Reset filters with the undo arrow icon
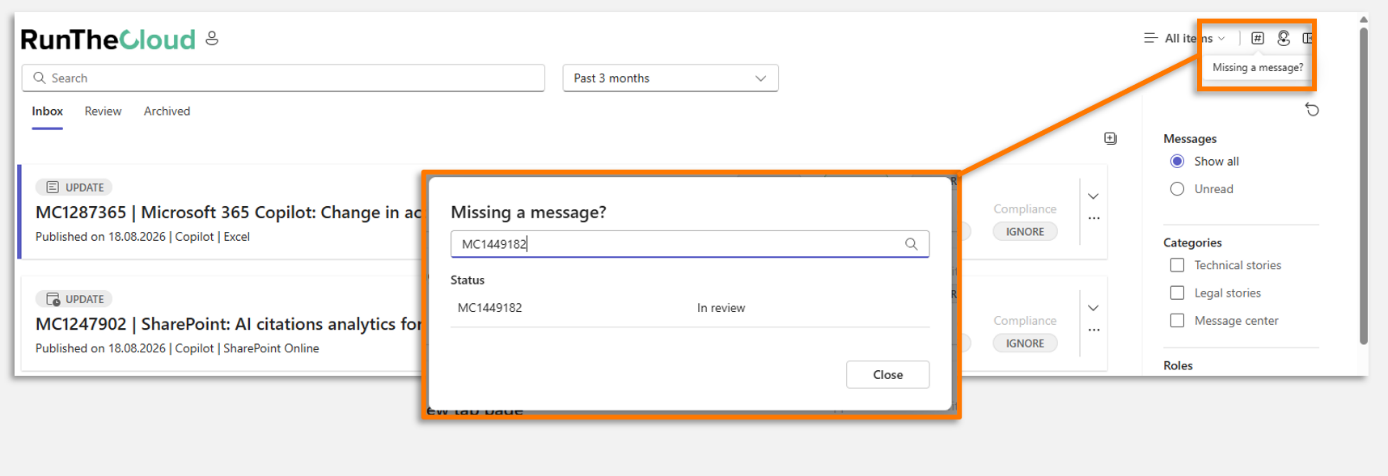The width and height of the screenshot is (1388, 476). click(1312, 110)
